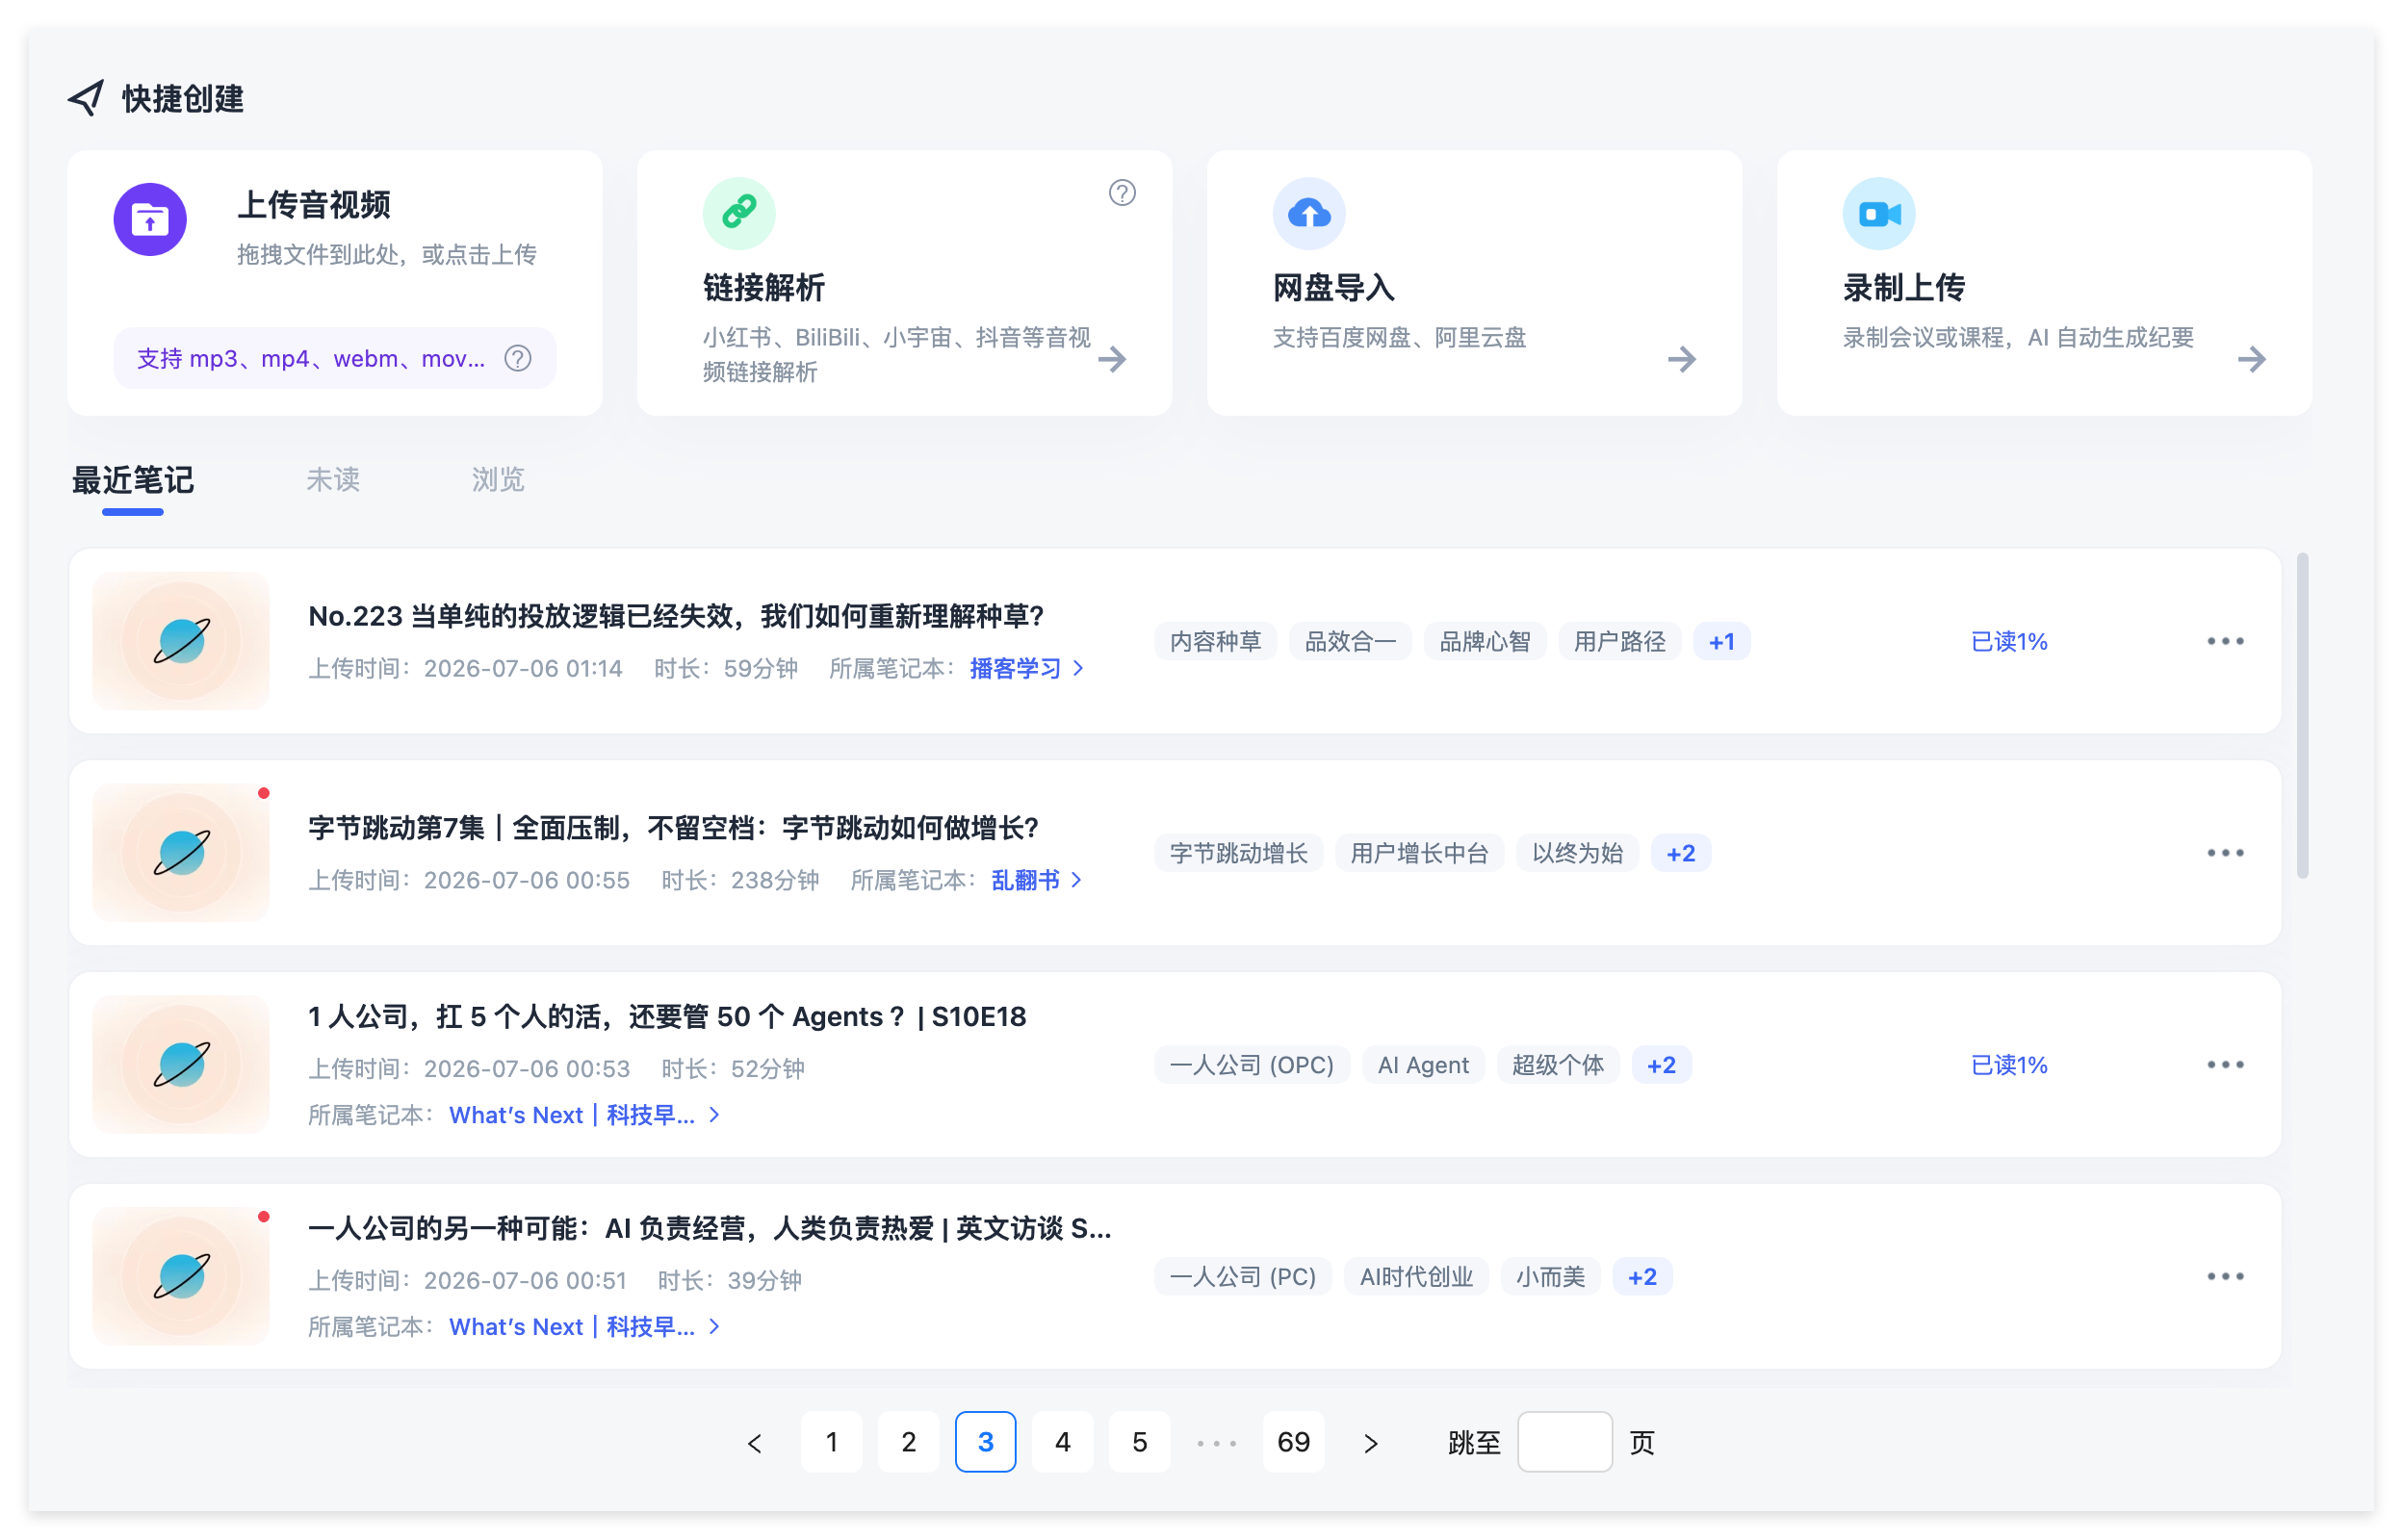Expand the +2 tags on 一人公司的另一种可能 note
Image resolution: width=2403 pixels, height=1540 pixels.
1643,1278
